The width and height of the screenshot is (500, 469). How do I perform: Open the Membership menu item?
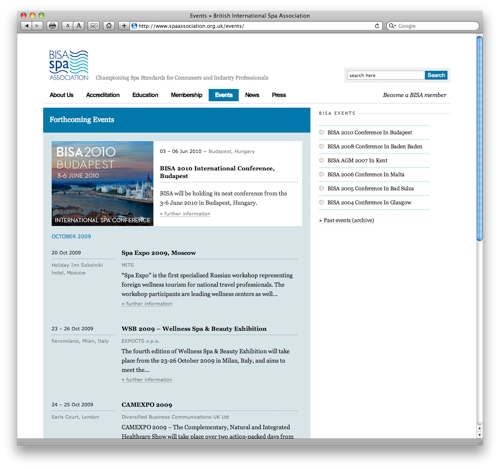pyautogui.click(x=186, y=95)
